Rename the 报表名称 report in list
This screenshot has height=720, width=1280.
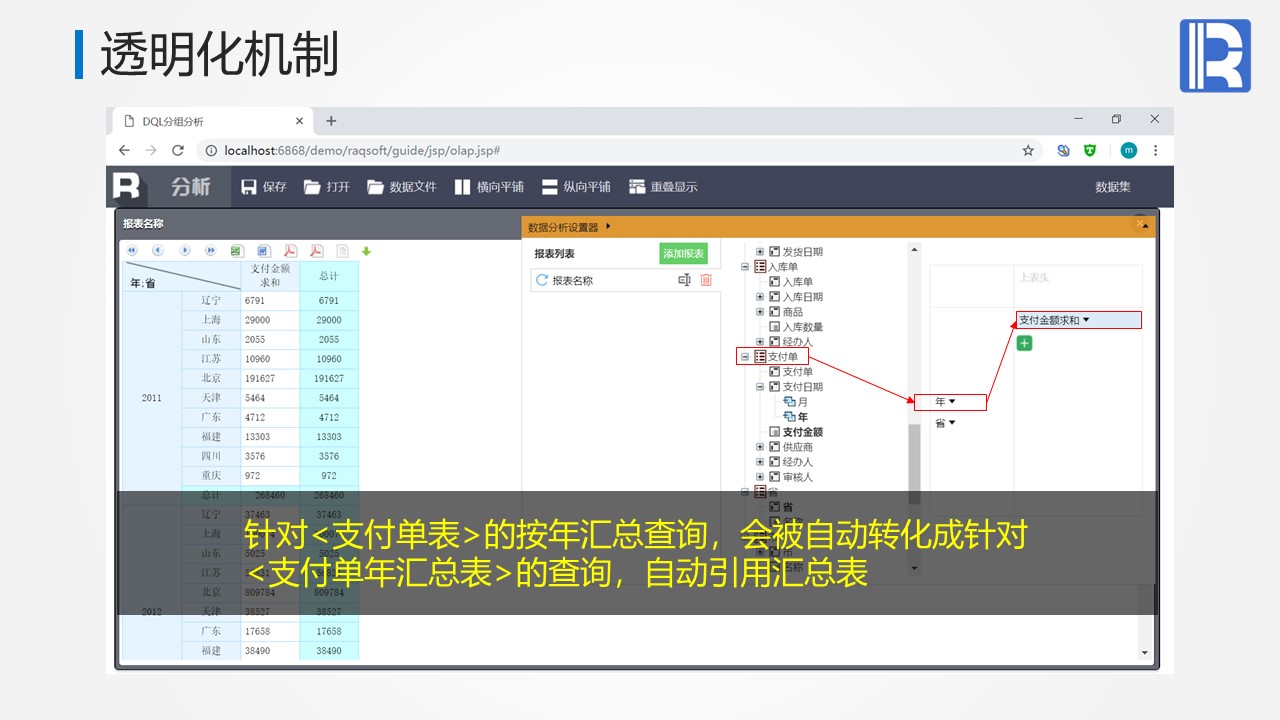click(x=684, y=280)
